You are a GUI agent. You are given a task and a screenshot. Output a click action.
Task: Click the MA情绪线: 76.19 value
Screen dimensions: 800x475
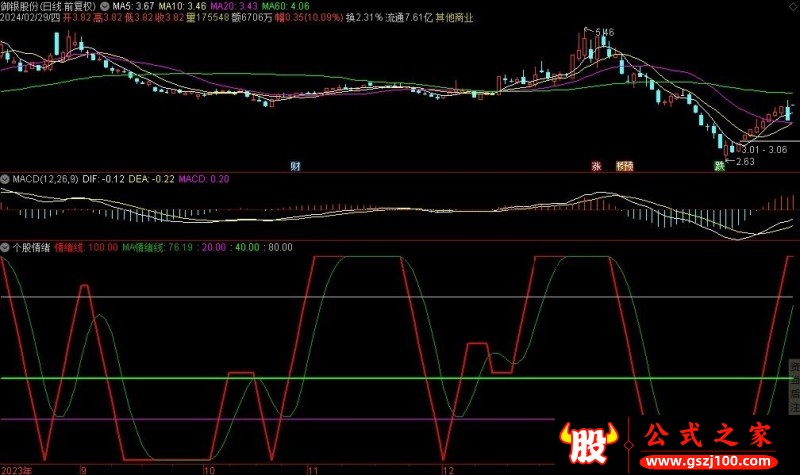pos(157,247)
